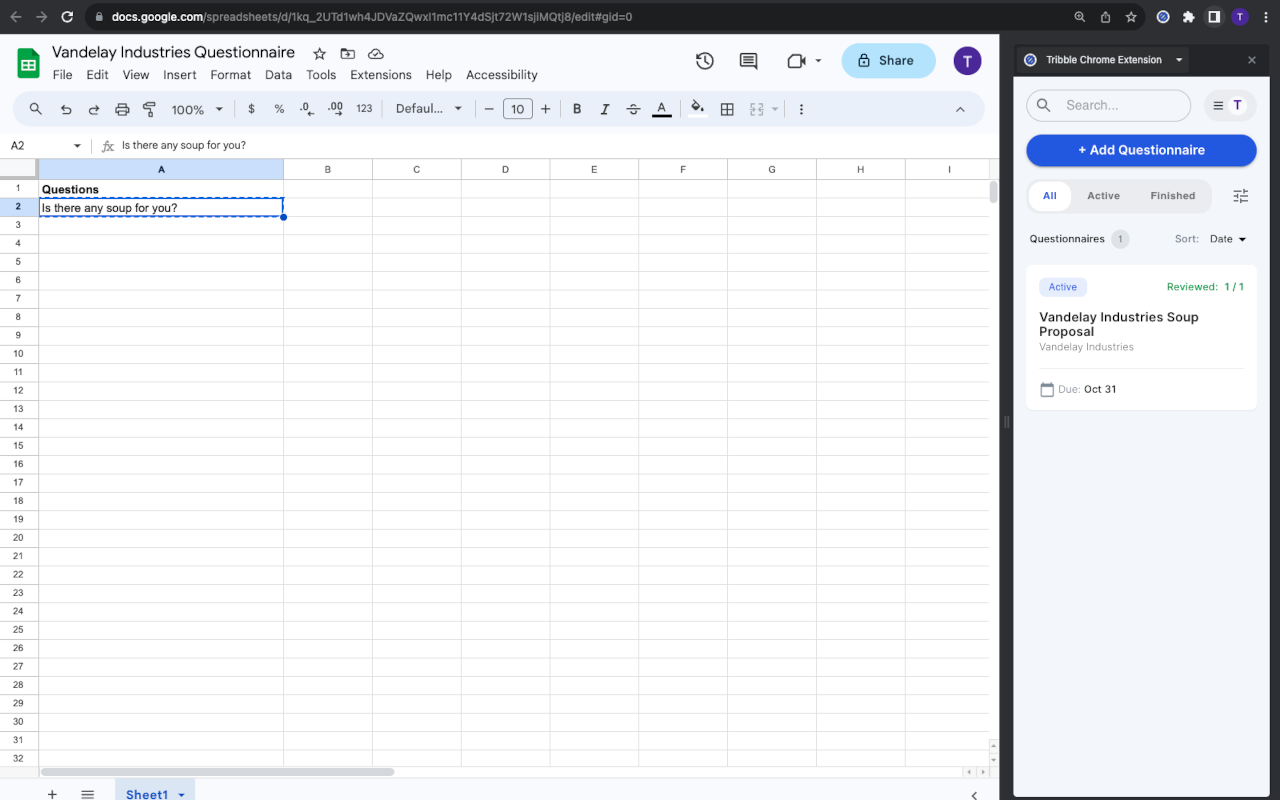Click the move to folder icon
The image size is (1280, 800).
pyautogui.click(x=347, y=54)
